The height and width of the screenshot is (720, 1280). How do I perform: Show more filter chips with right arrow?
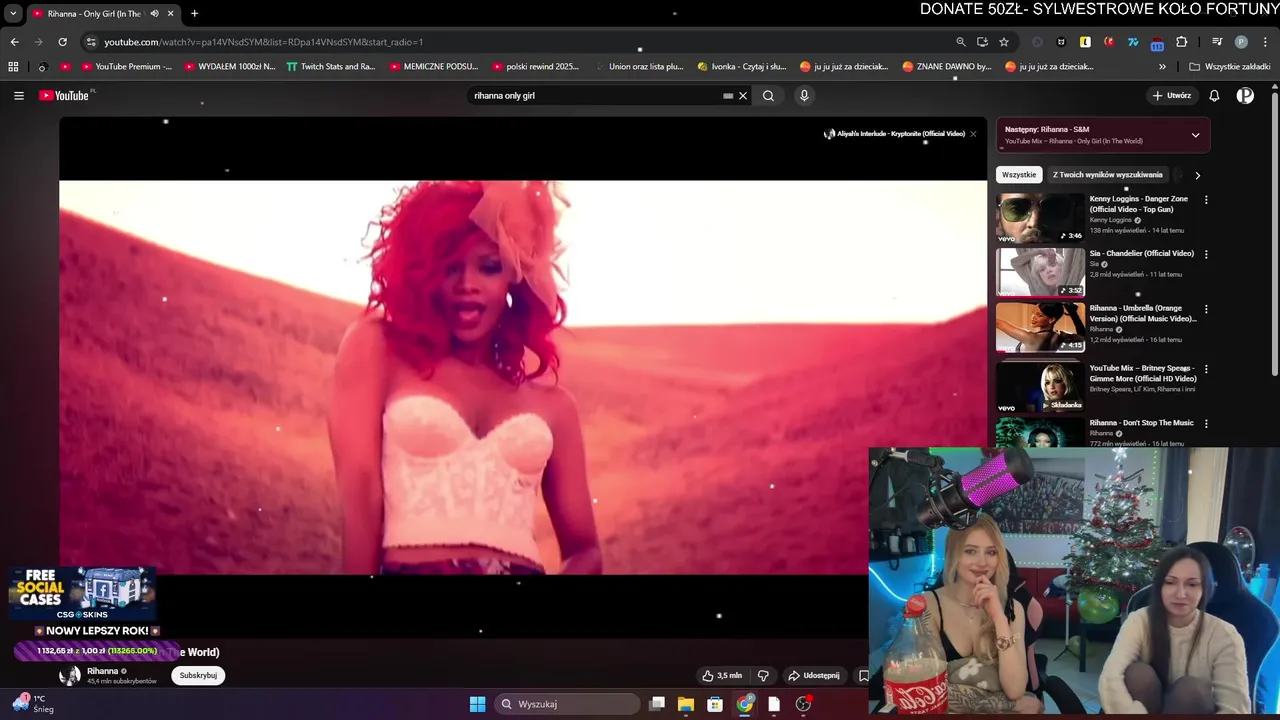1197,175
